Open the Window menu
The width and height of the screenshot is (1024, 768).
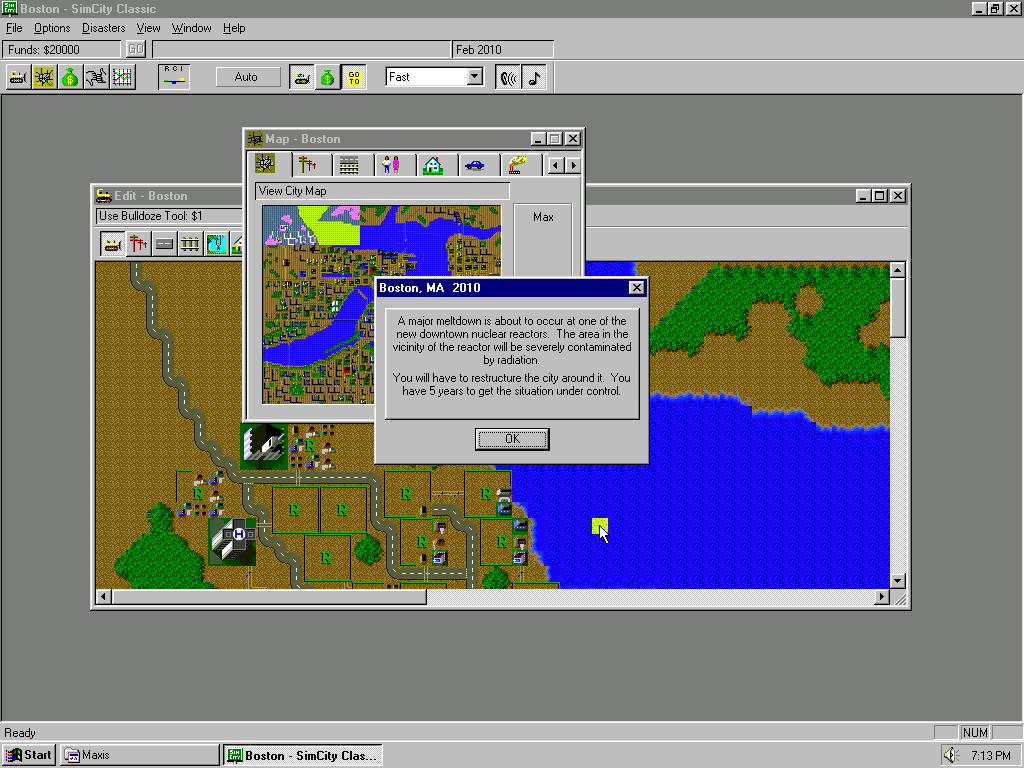tap(191, 28)
